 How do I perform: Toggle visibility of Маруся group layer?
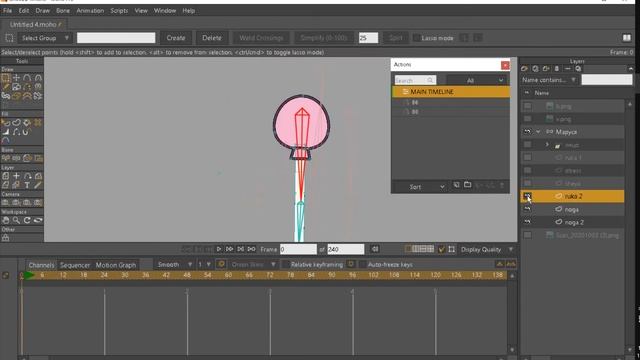527,131
